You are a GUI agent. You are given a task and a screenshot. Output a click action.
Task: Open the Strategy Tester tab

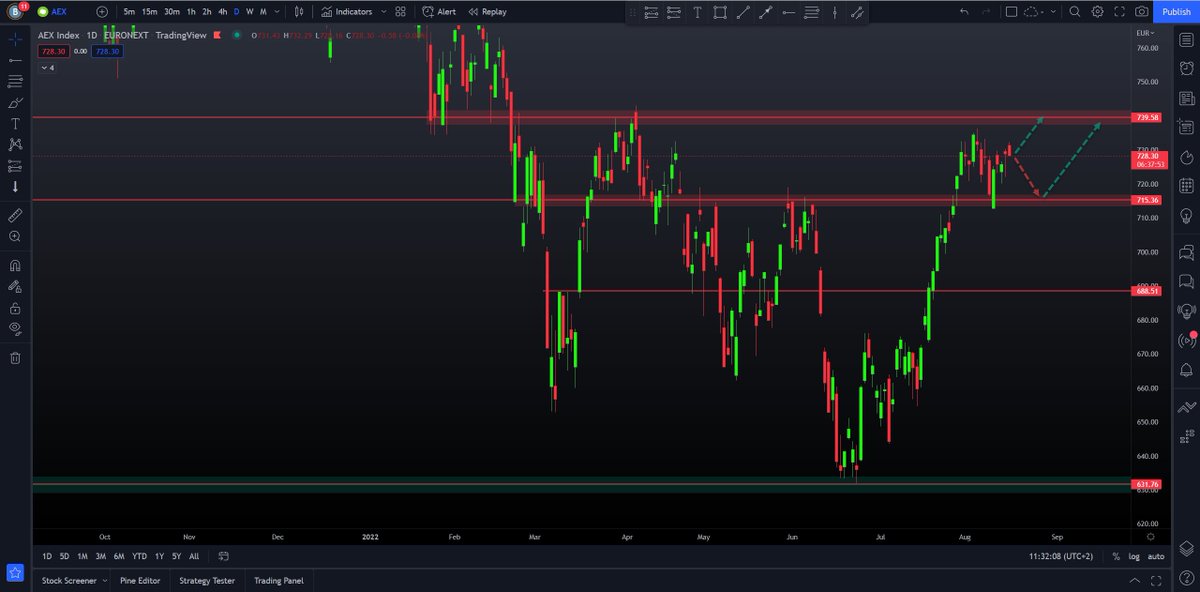click(x=207, y=580)
